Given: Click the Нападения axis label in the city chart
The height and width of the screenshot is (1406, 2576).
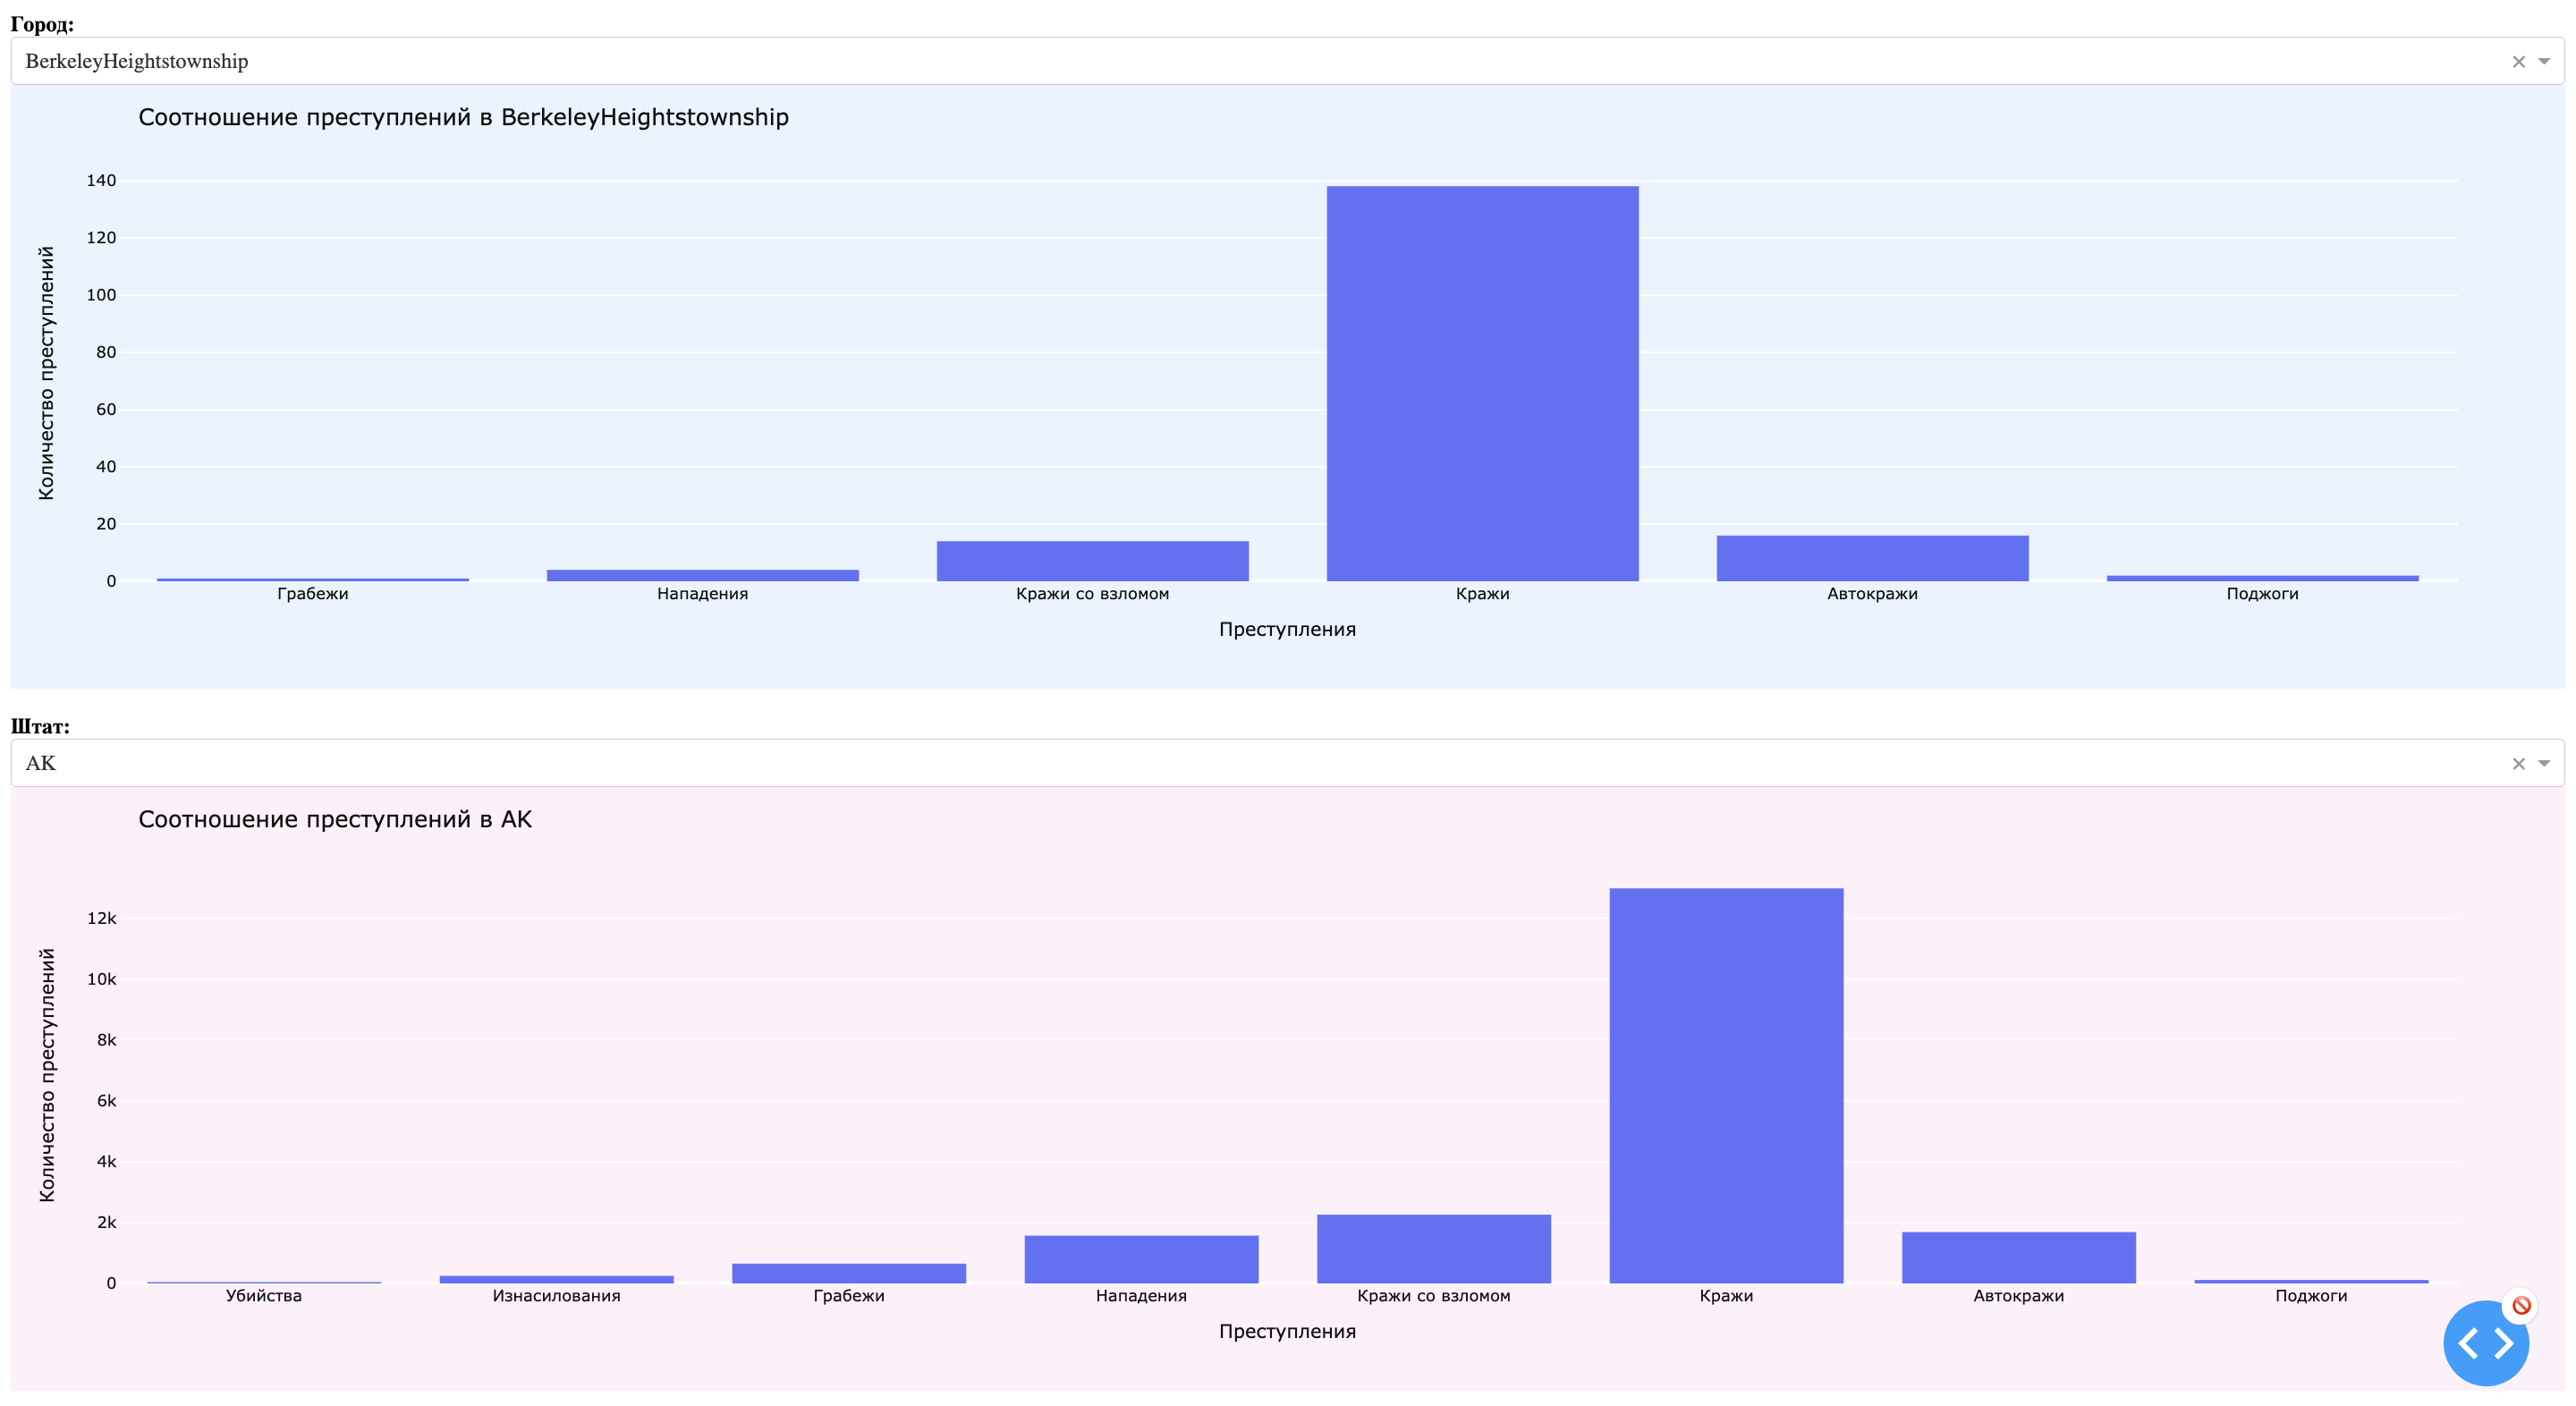Looking at the screenshot, I should pos(701,593).
